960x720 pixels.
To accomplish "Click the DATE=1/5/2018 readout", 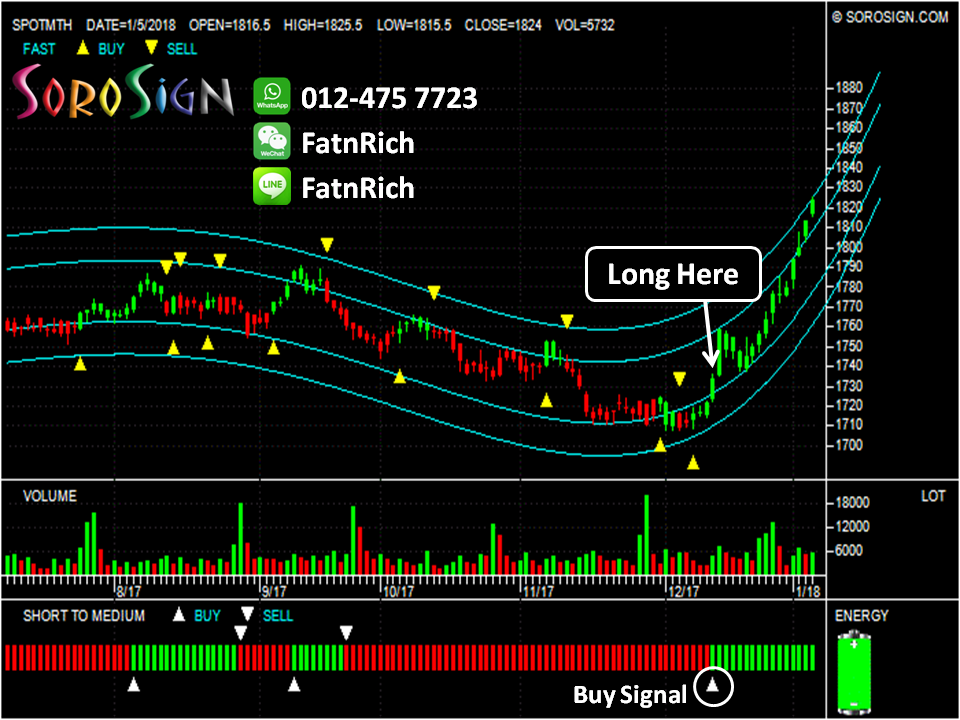I will coord(131,25).
